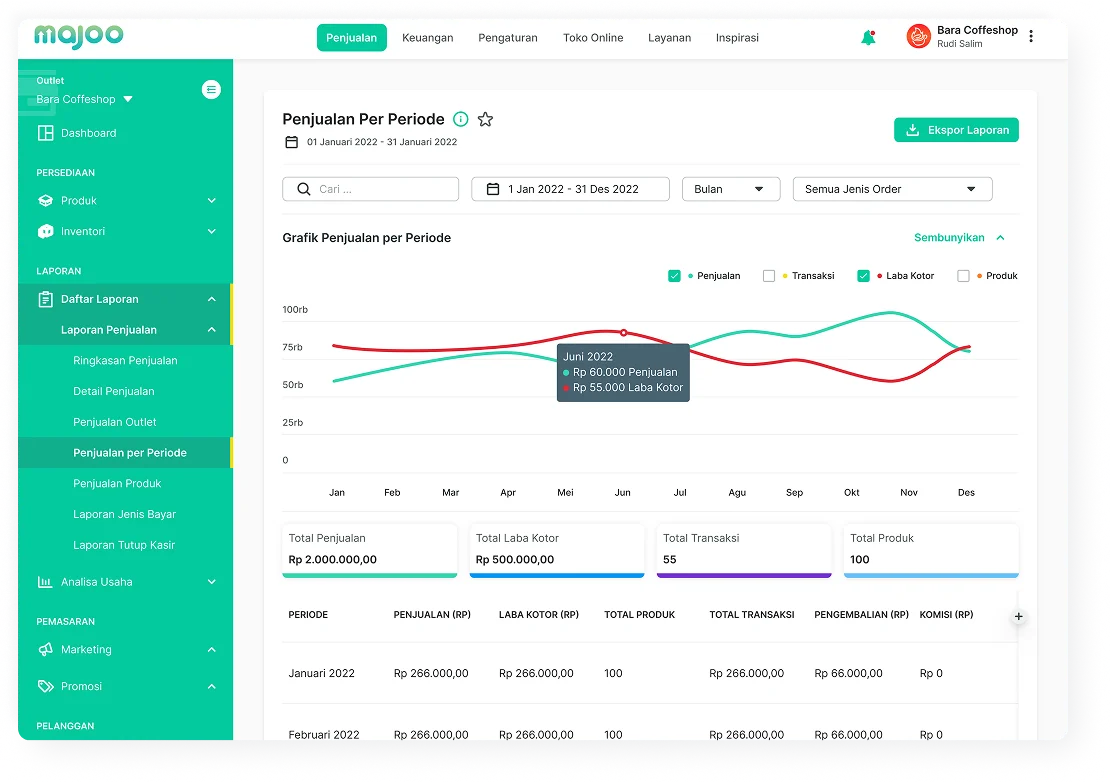Viewport: 1110px width, 783px height.
Task: Enable the Transaksi chart checkbox
Action: point(769,276)
